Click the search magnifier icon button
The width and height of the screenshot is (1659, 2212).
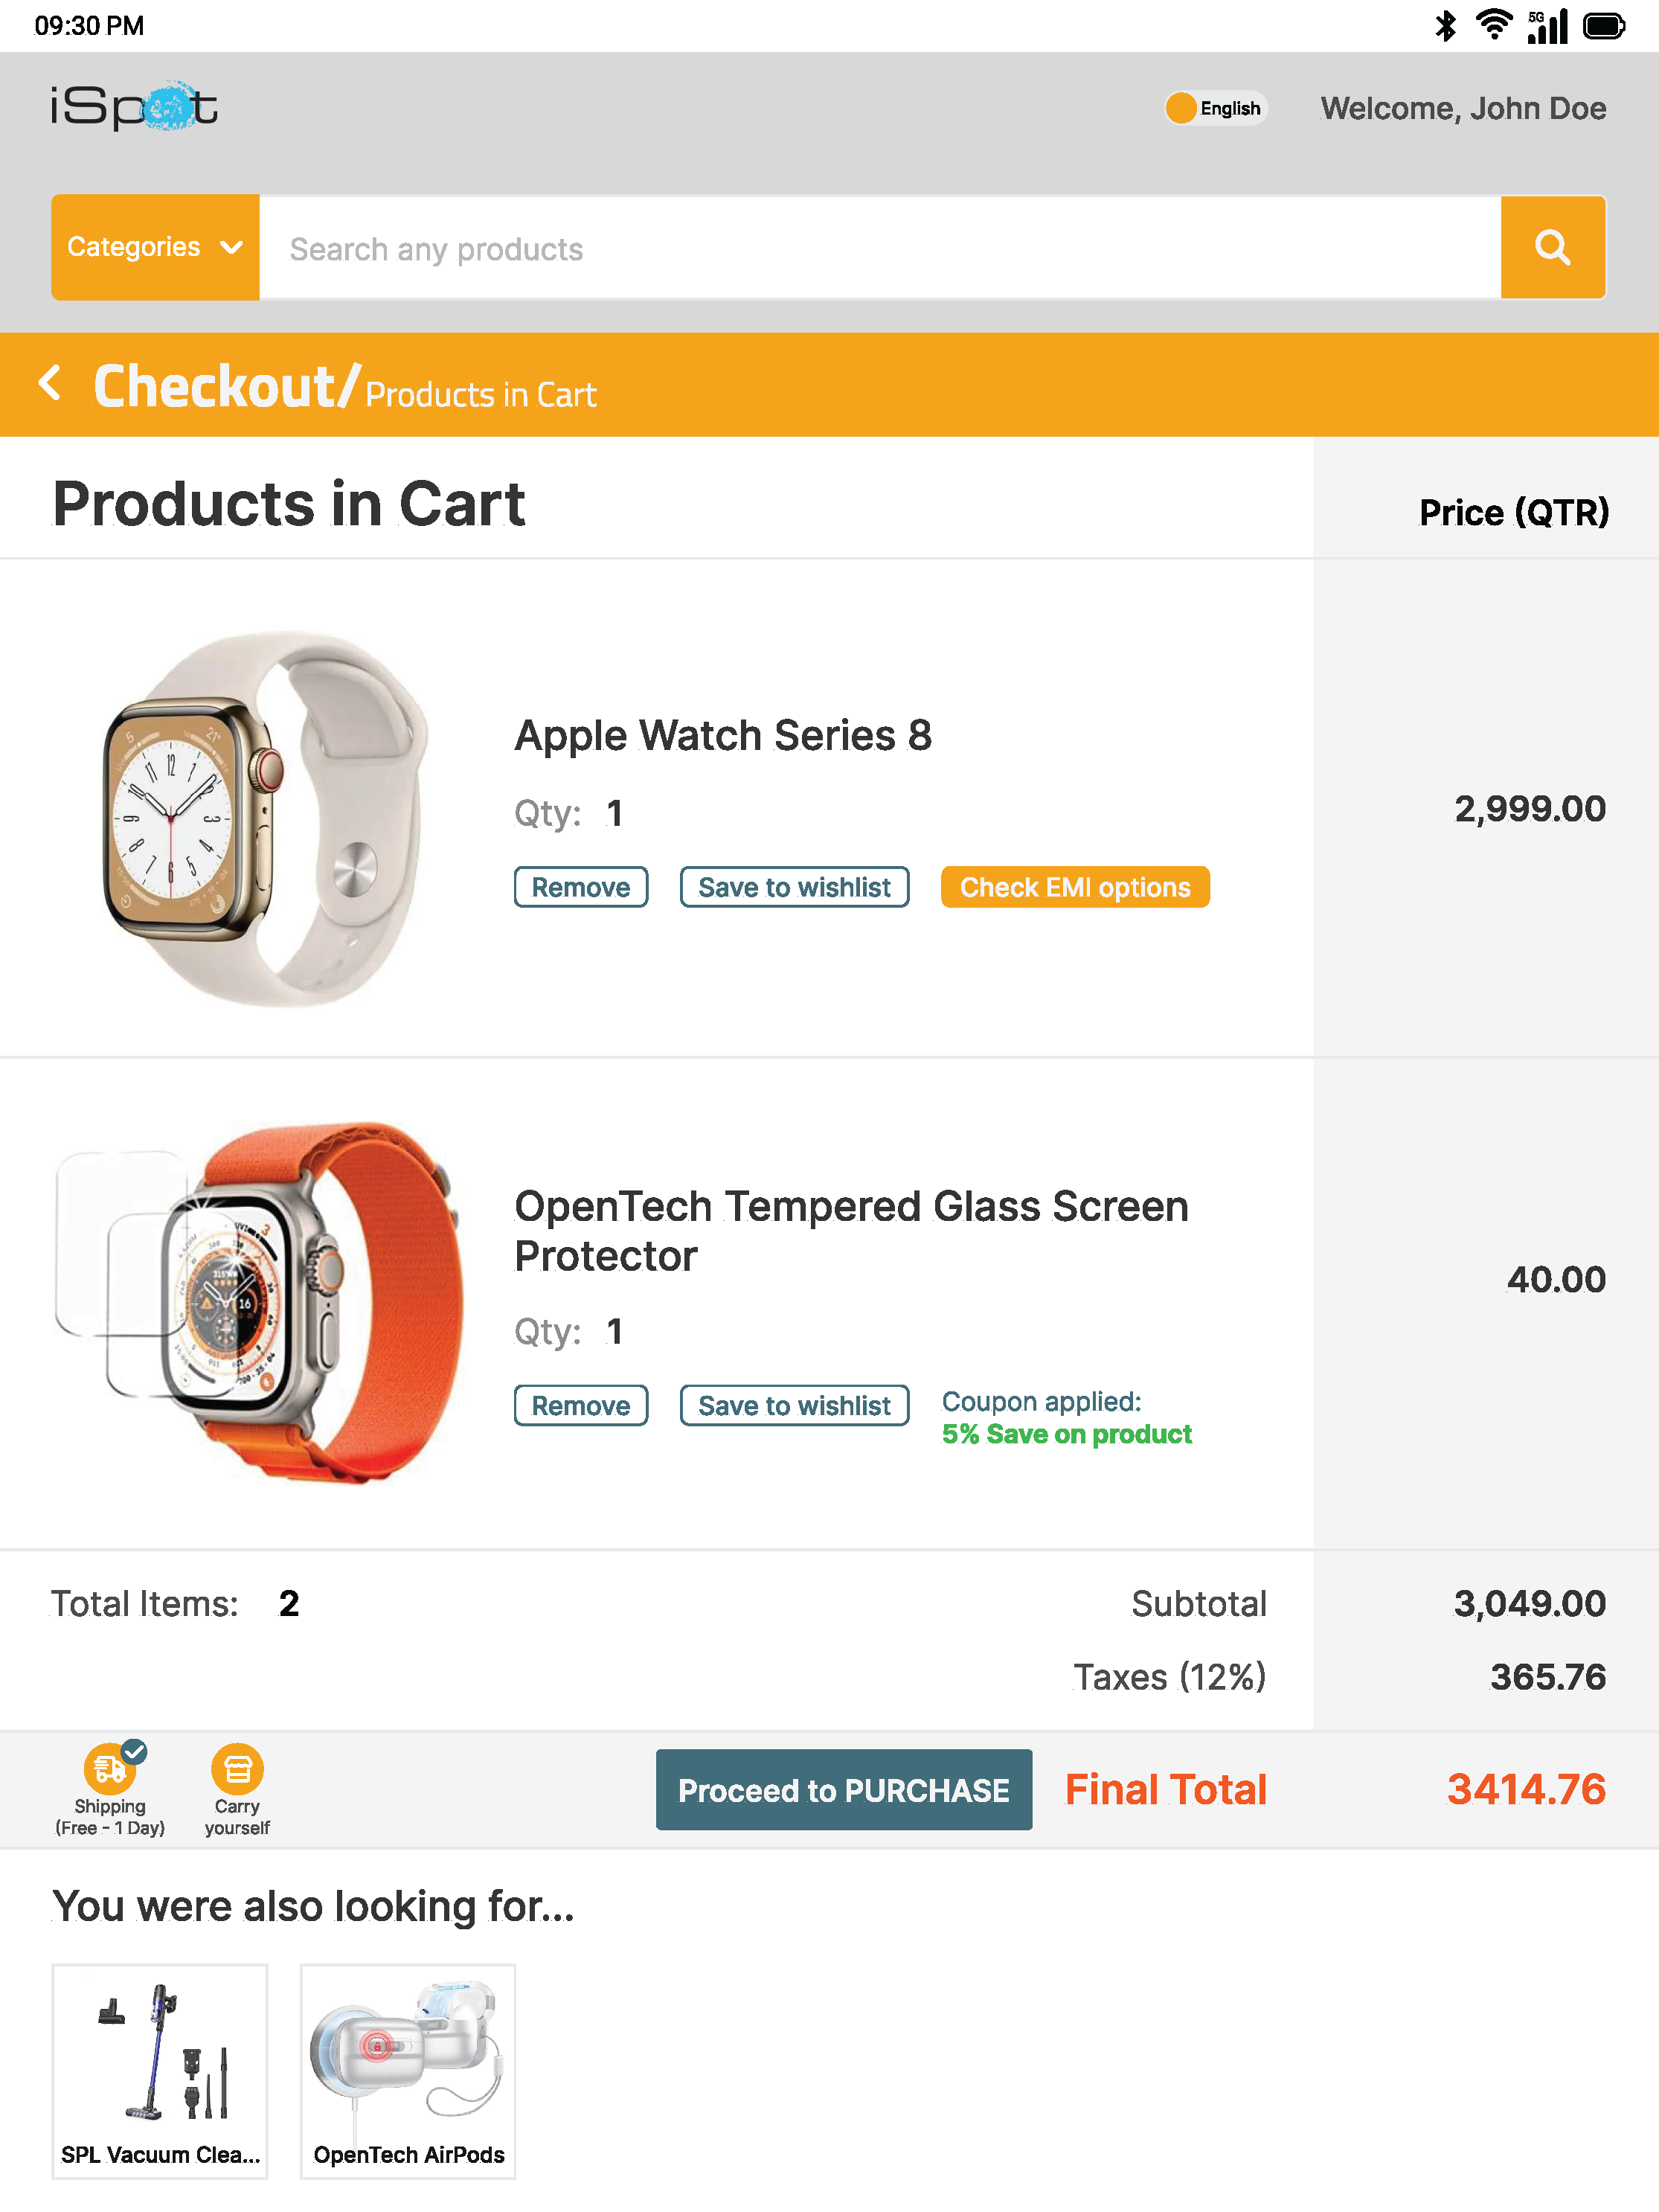(x=1552, y=247)
